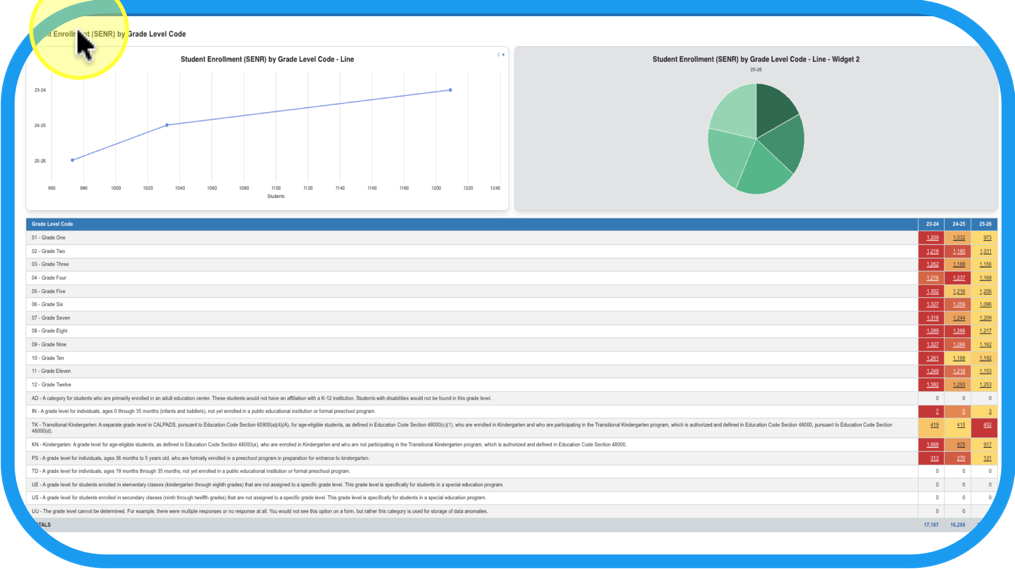Sort by the 23-24 column header
The height and width of the screenshot is (569, 1015).
pos(932,224)
